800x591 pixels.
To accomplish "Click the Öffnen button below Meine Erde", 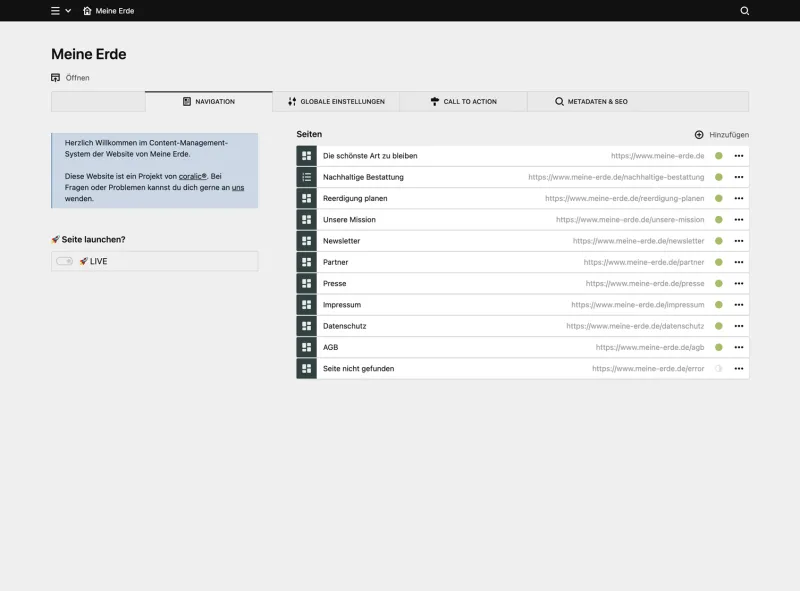I will pos(70,77).
